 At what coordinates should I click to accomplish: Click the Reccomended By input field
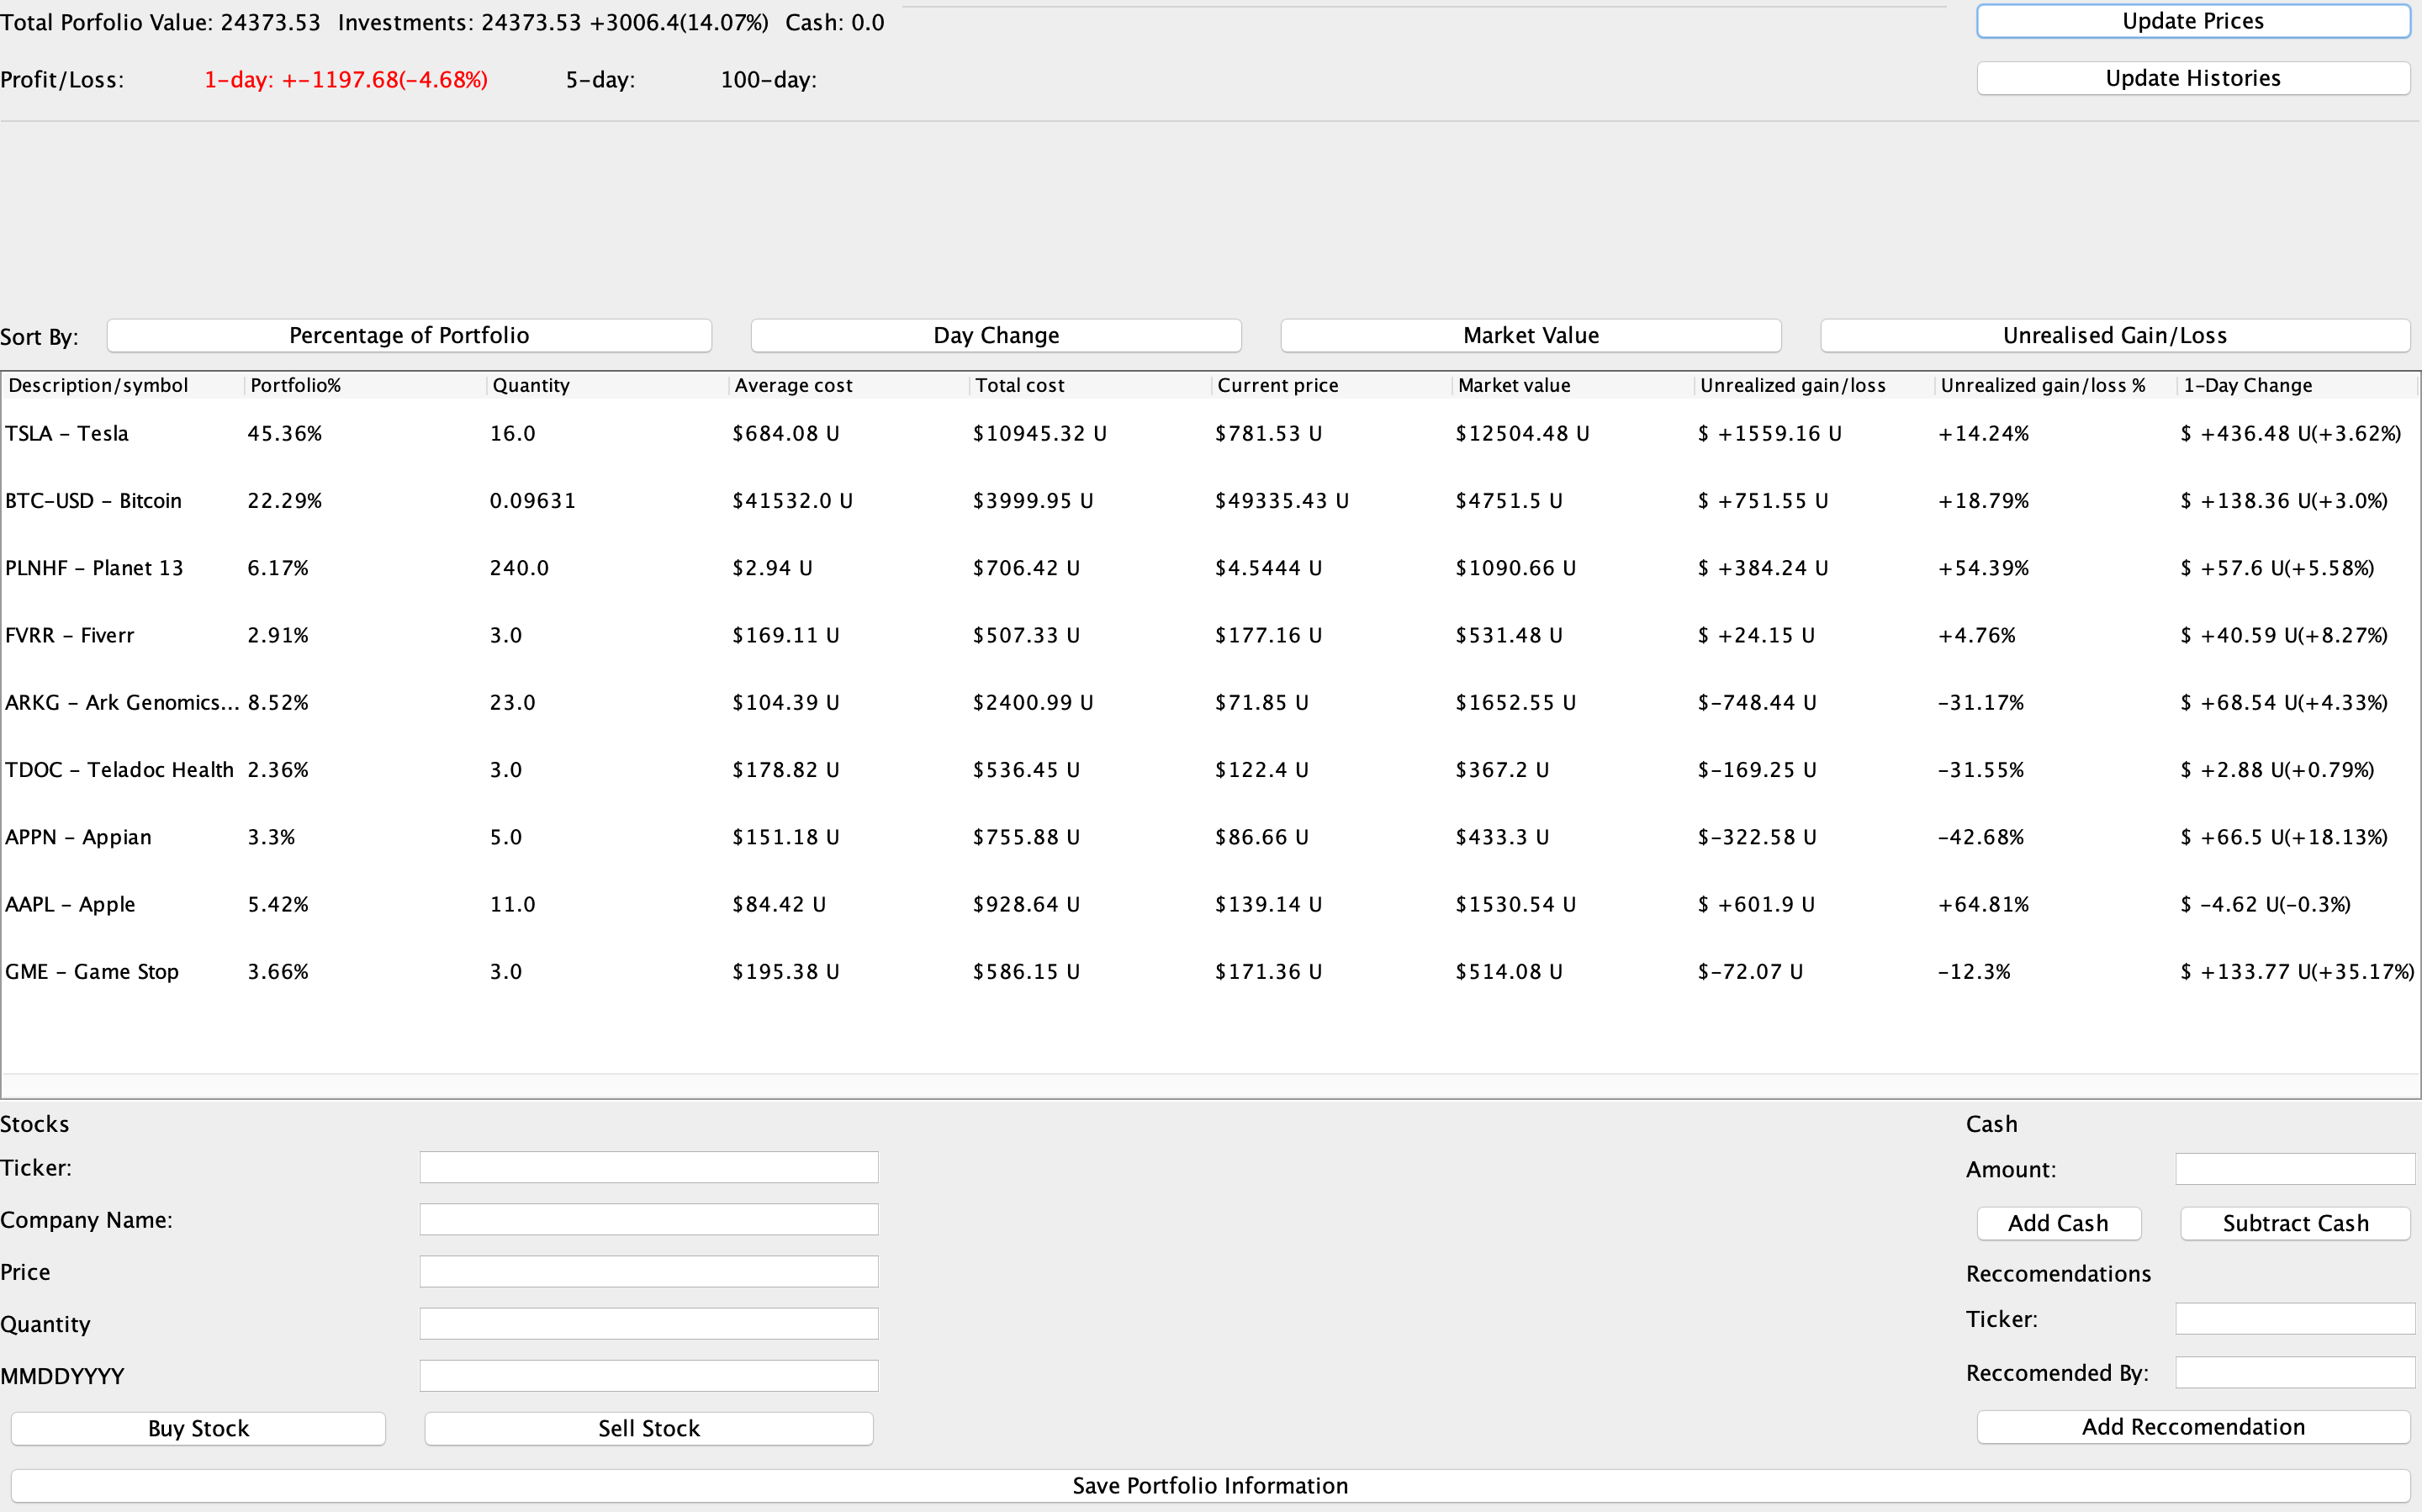click(x=2294, y=1372)
